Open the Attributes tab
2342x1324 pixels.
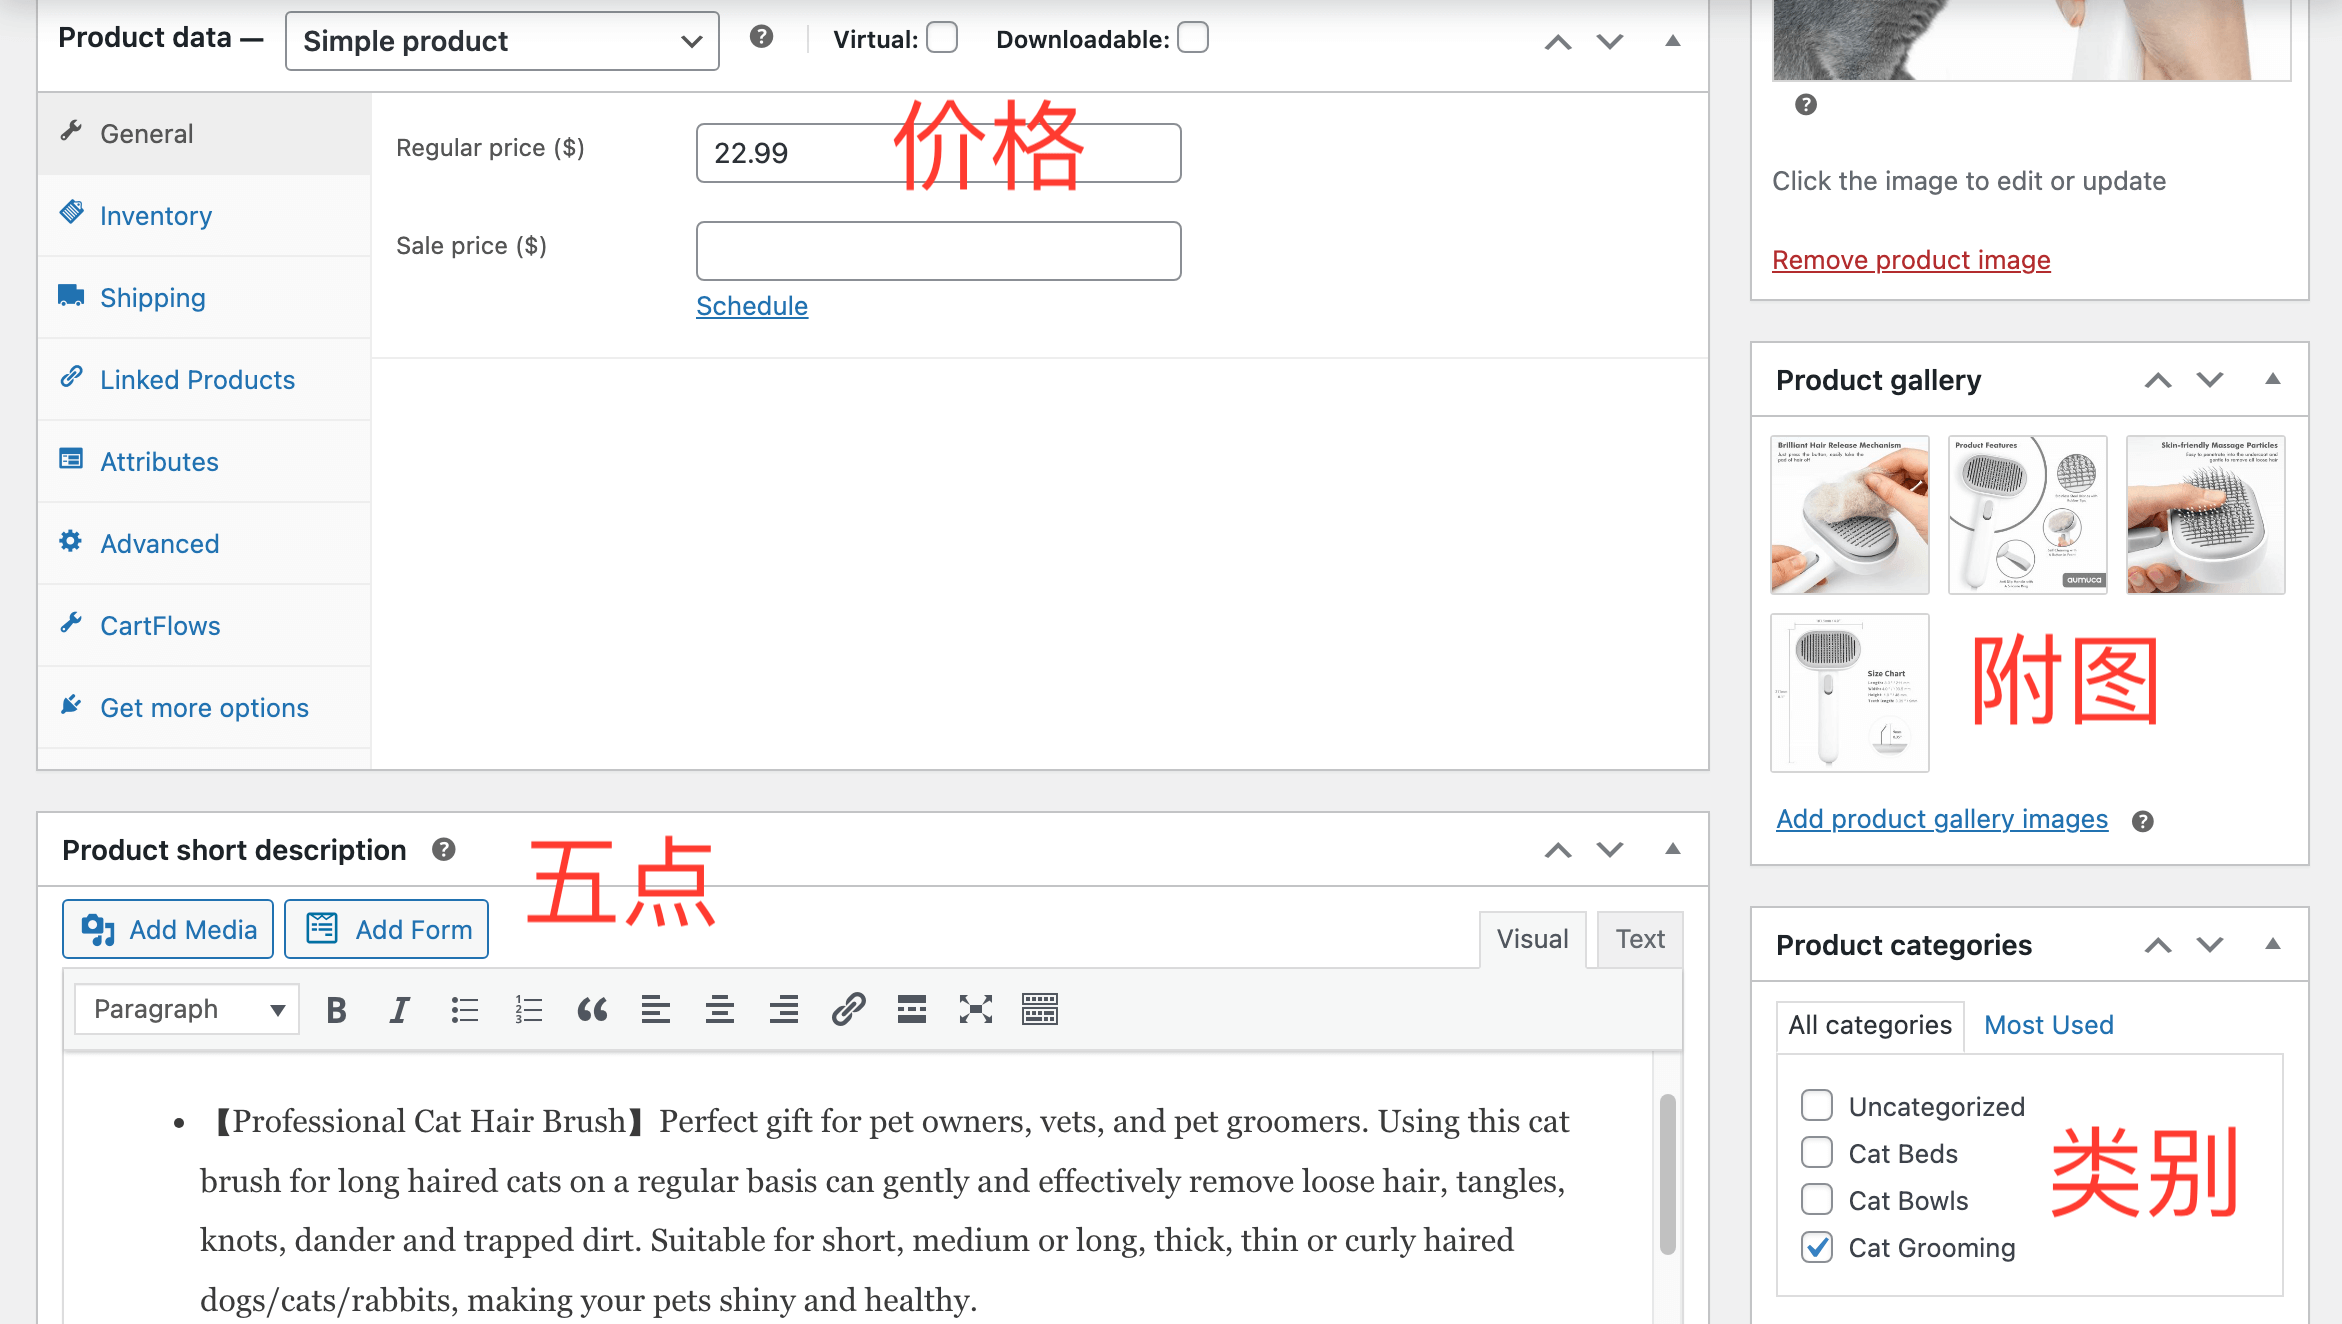click(x=204, y=462)
